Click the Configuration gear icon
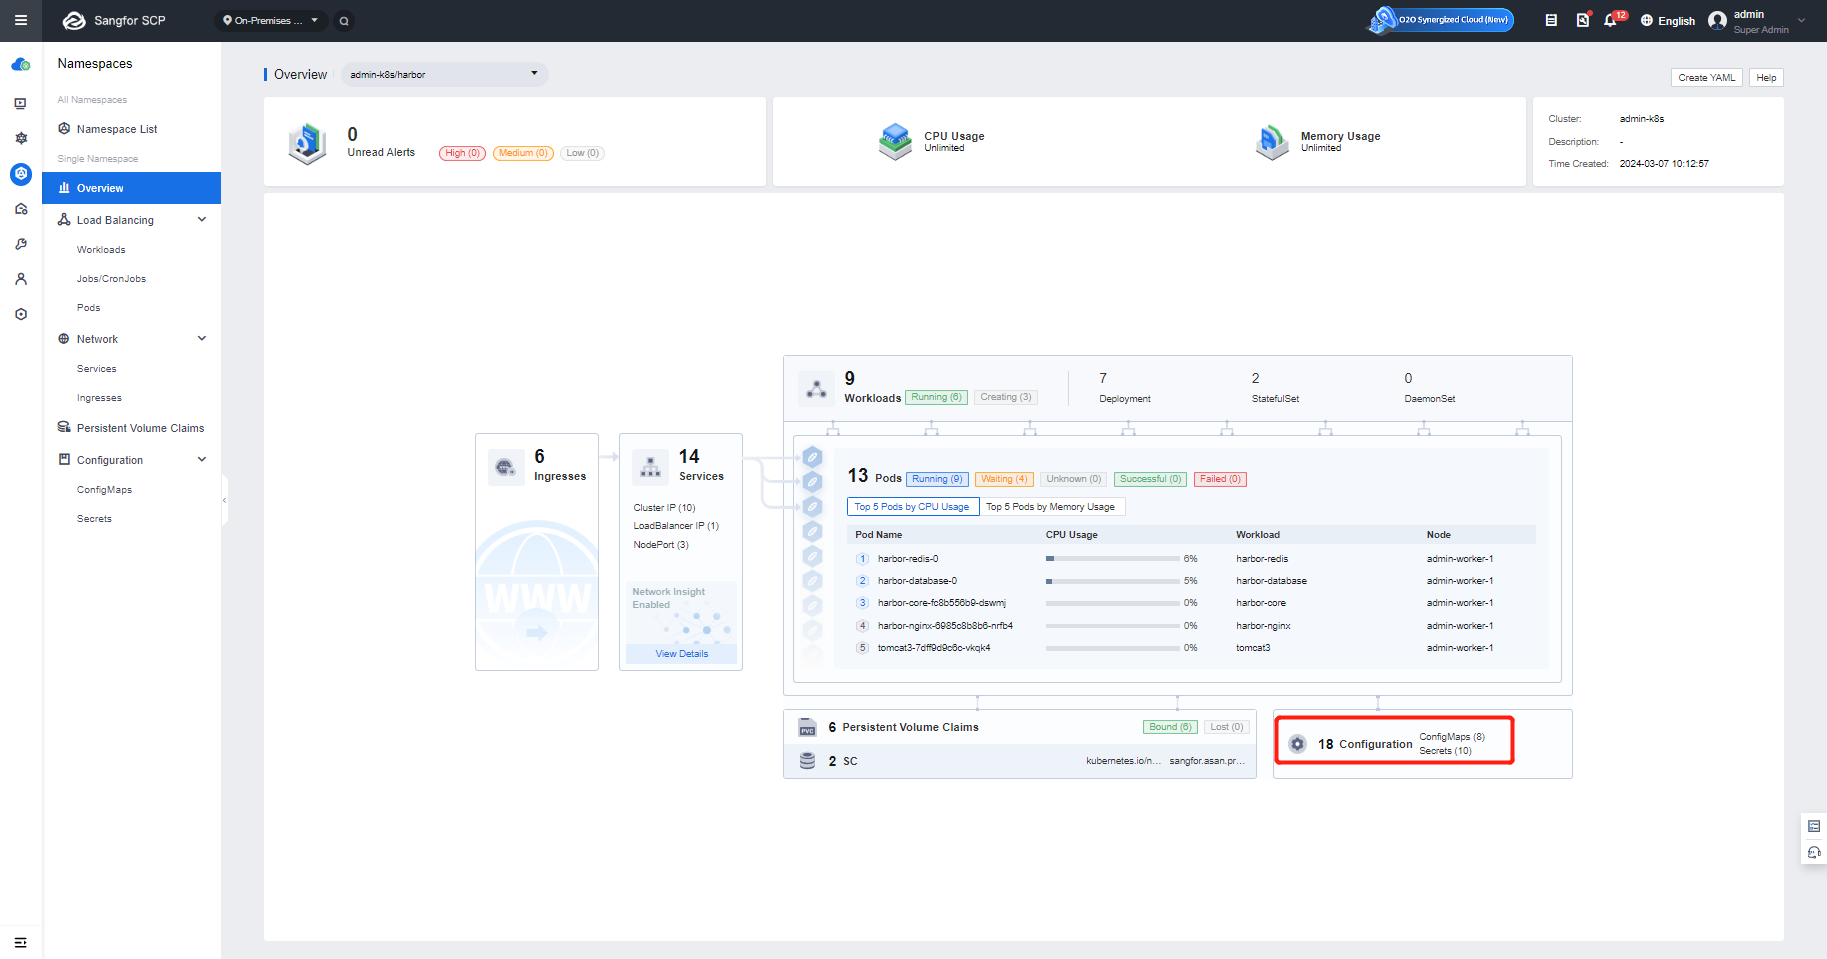Screen dimensions: 1827x959 click(1297, 744)
